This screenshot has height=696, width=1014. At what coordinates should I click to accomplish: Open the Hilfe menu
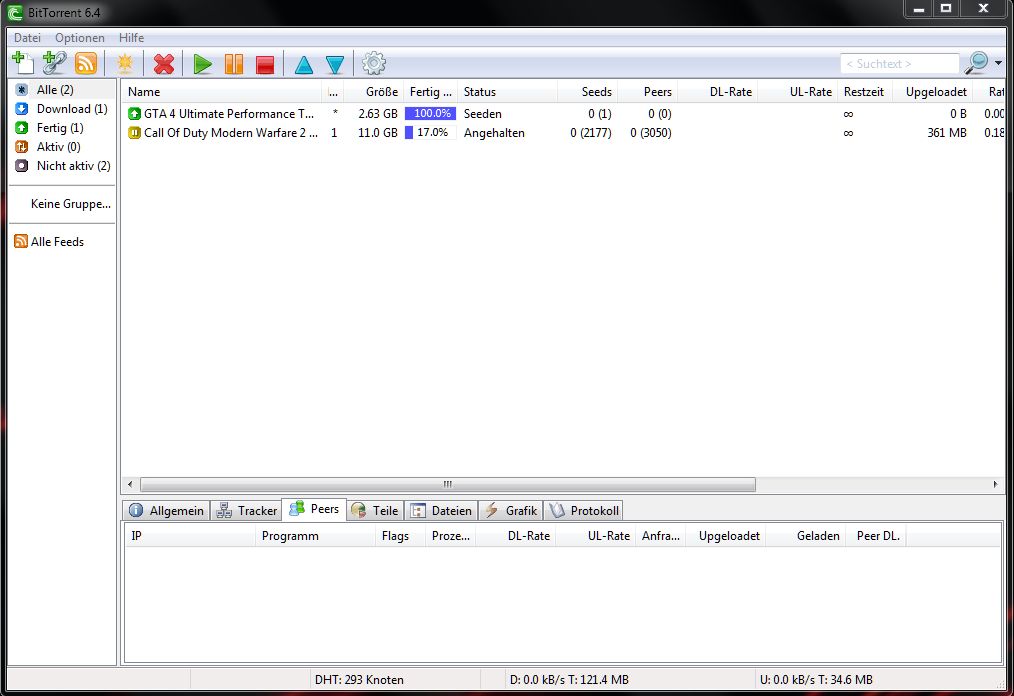coord(131,38)
